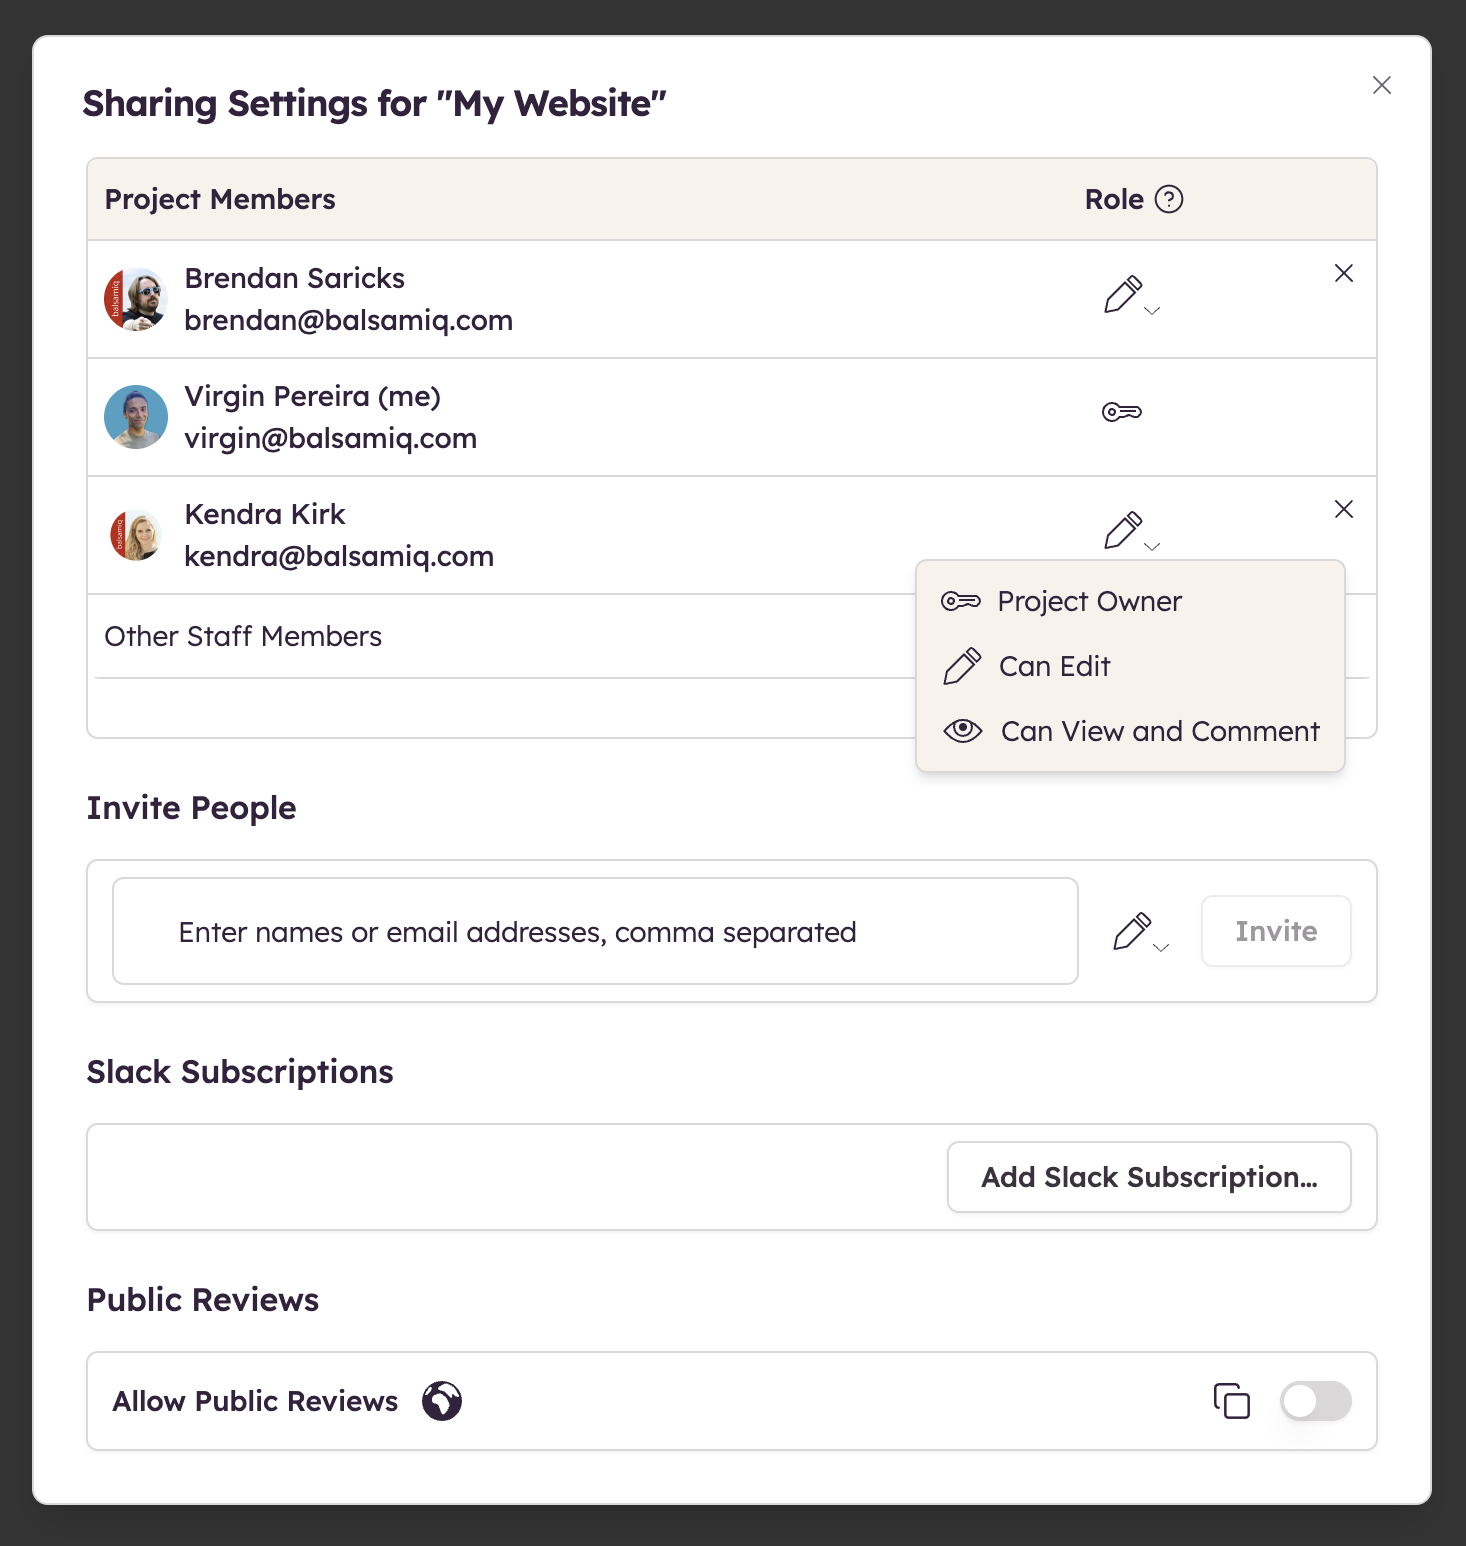Click the Role help question mark icon
Screen dimensions: 1466x1546
(1168, 200)
